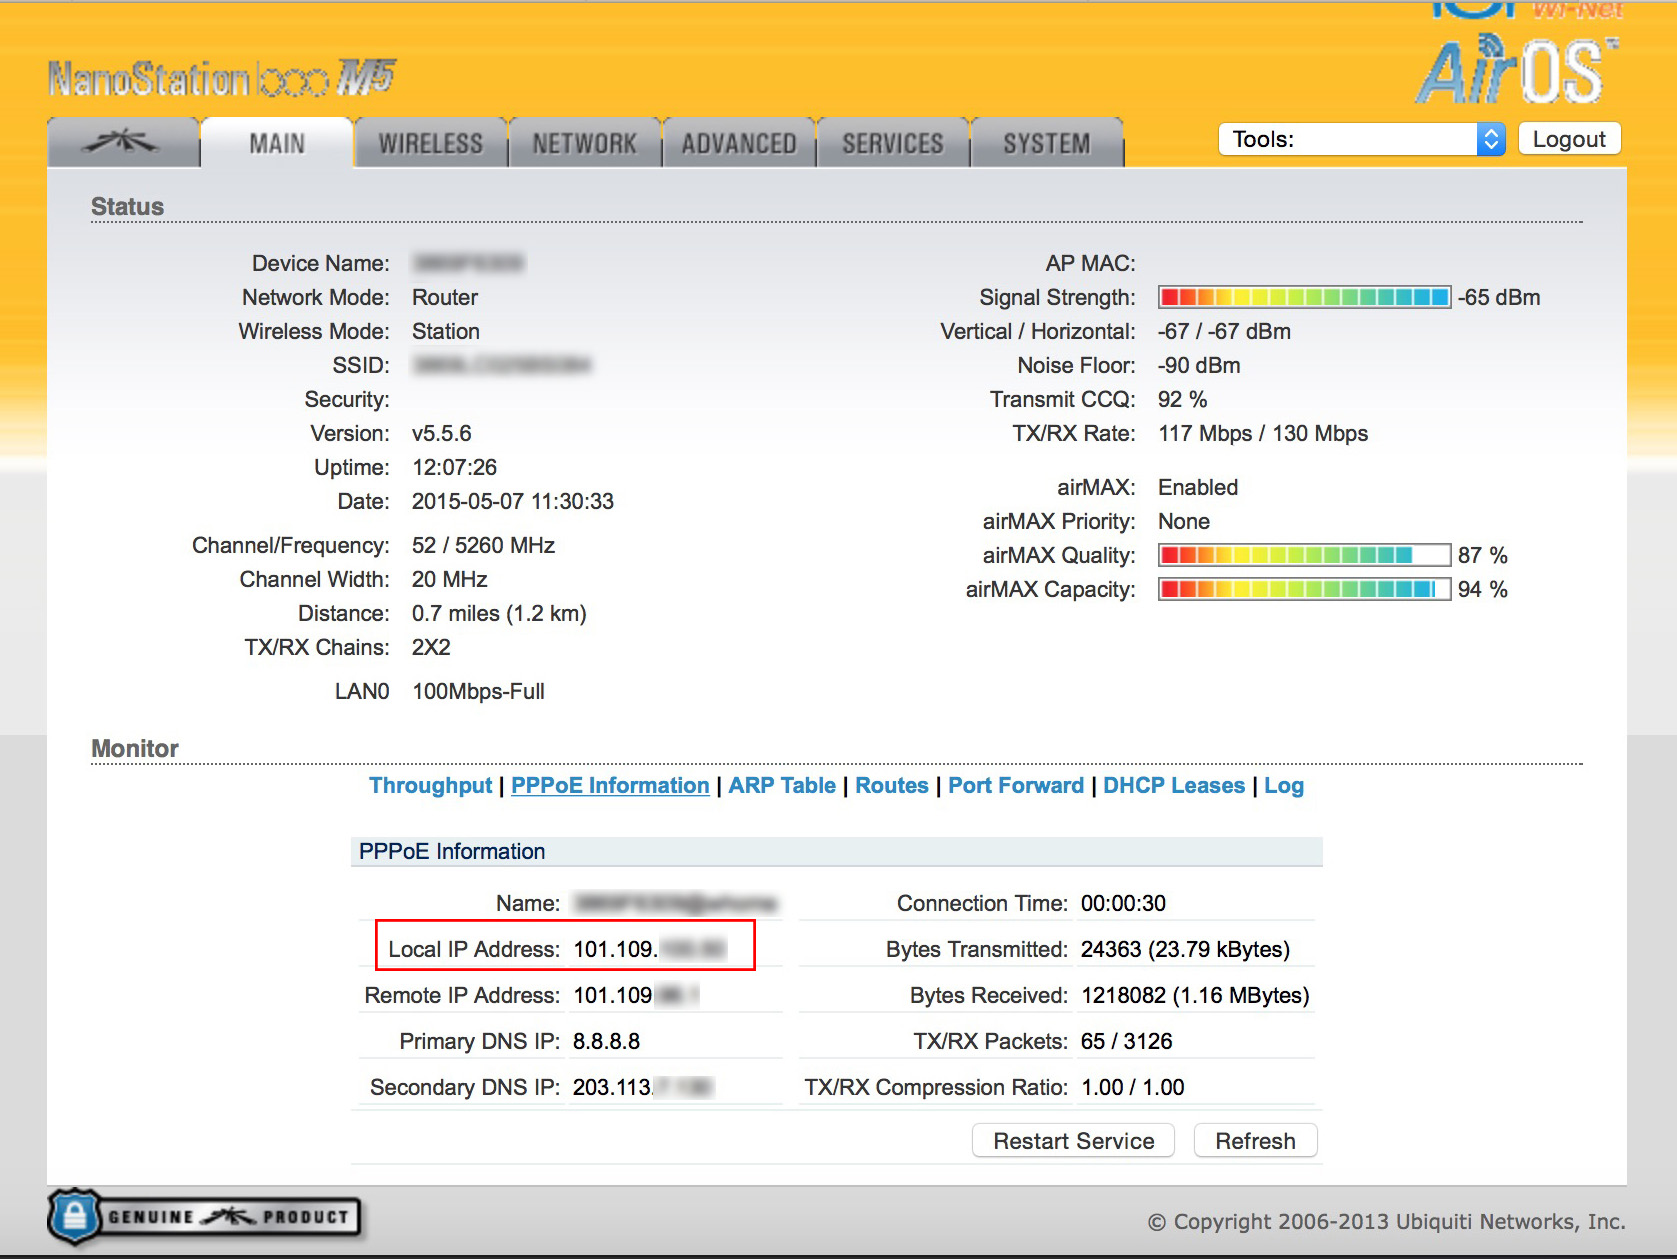The width and height of the screenshot is (1677, 1259).
Task: Open the Routes monitor link
Action: (x=892, y=786)
